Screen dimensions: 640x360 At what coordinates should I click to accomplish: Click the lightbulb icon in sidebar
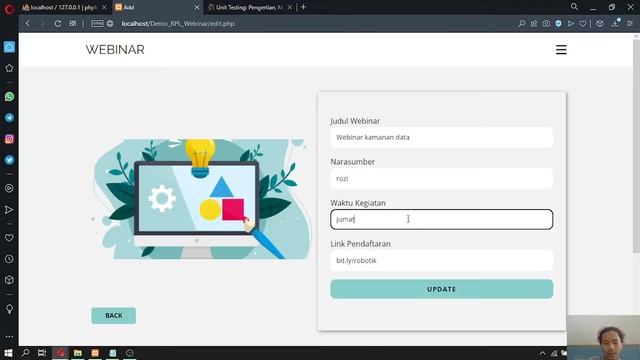click(x=9, y=309)
